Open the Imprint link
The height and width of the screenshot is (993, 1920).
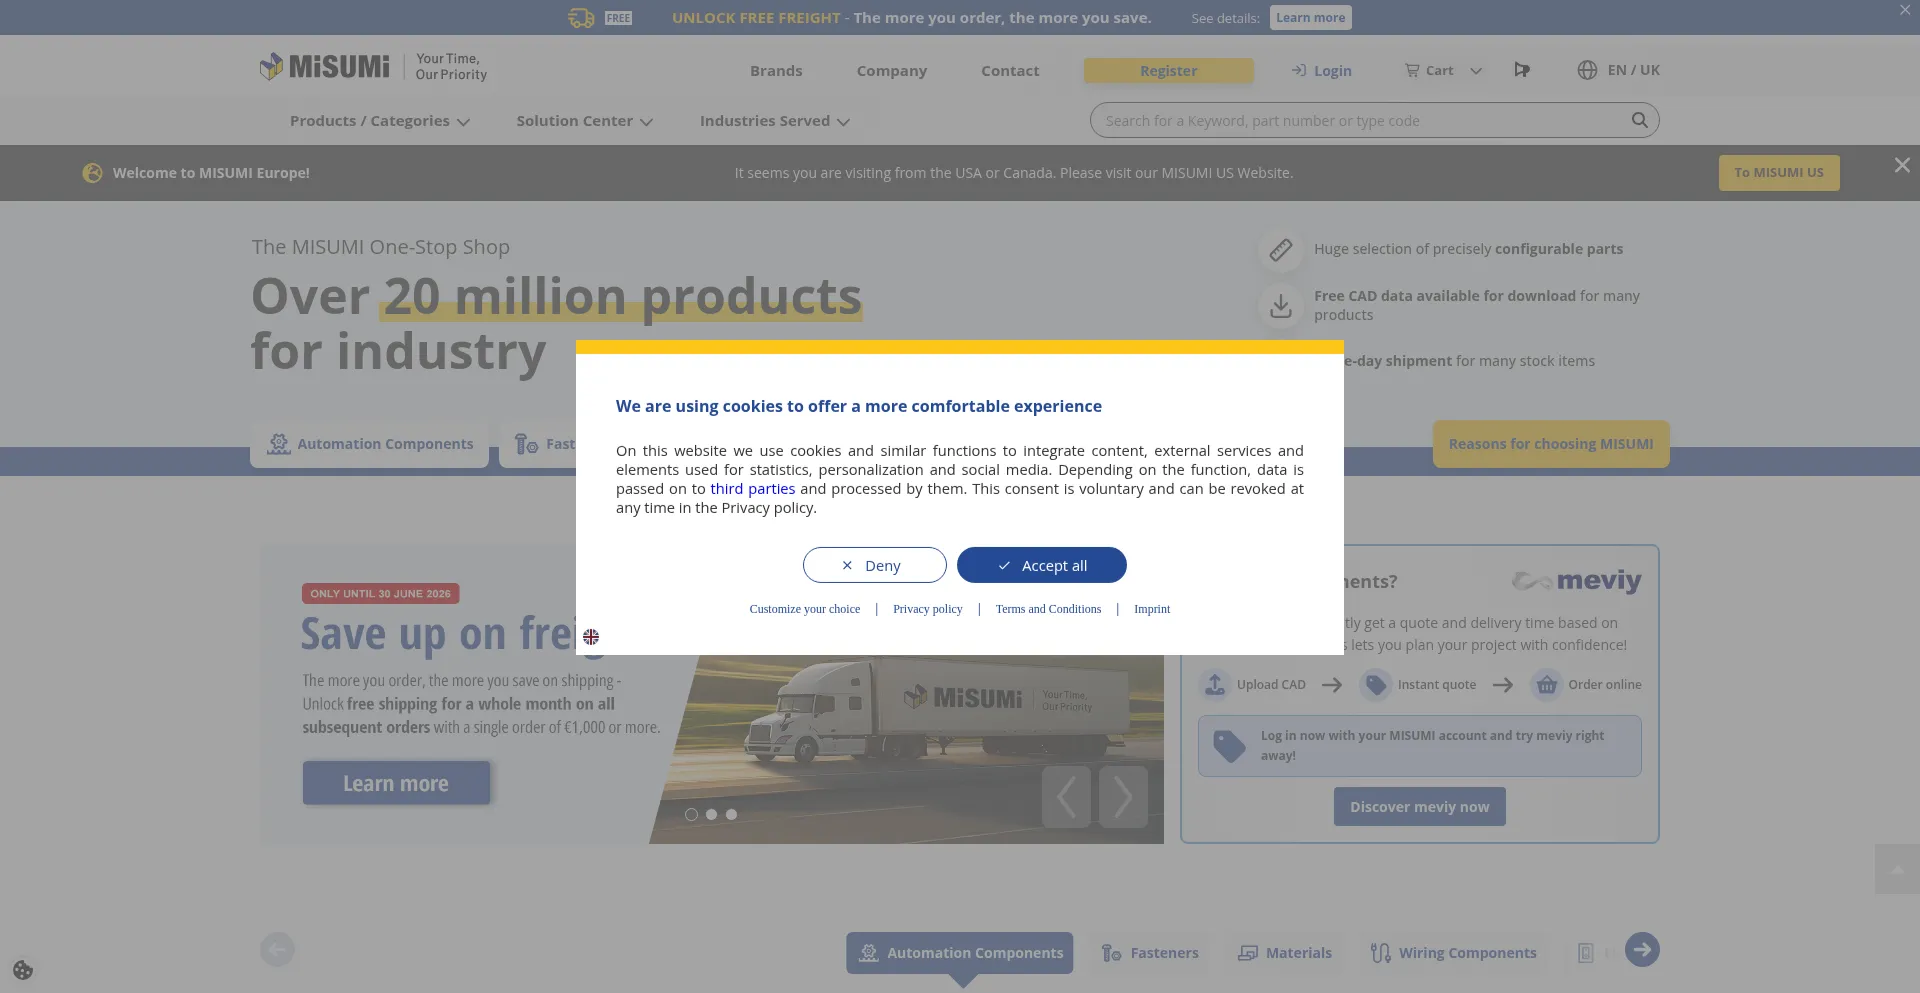(x=1152, y=609)
